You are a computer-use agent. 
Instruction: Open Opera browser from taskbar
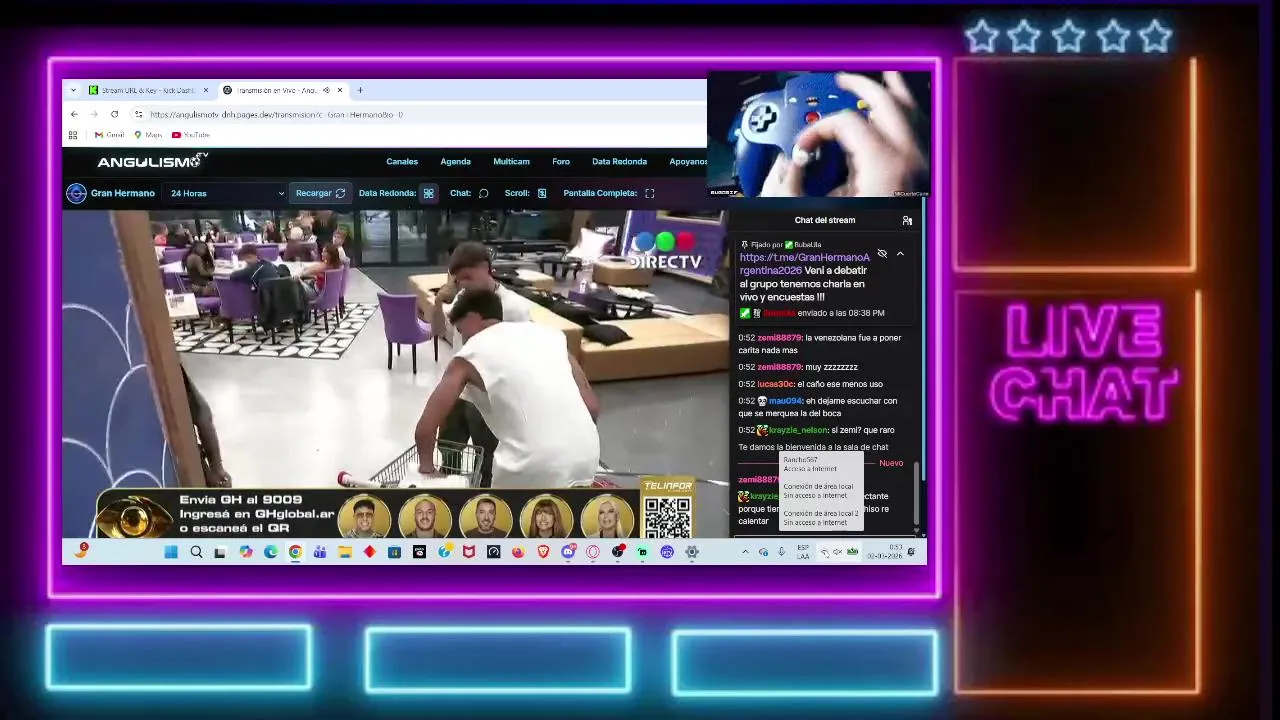coord(593,552)
